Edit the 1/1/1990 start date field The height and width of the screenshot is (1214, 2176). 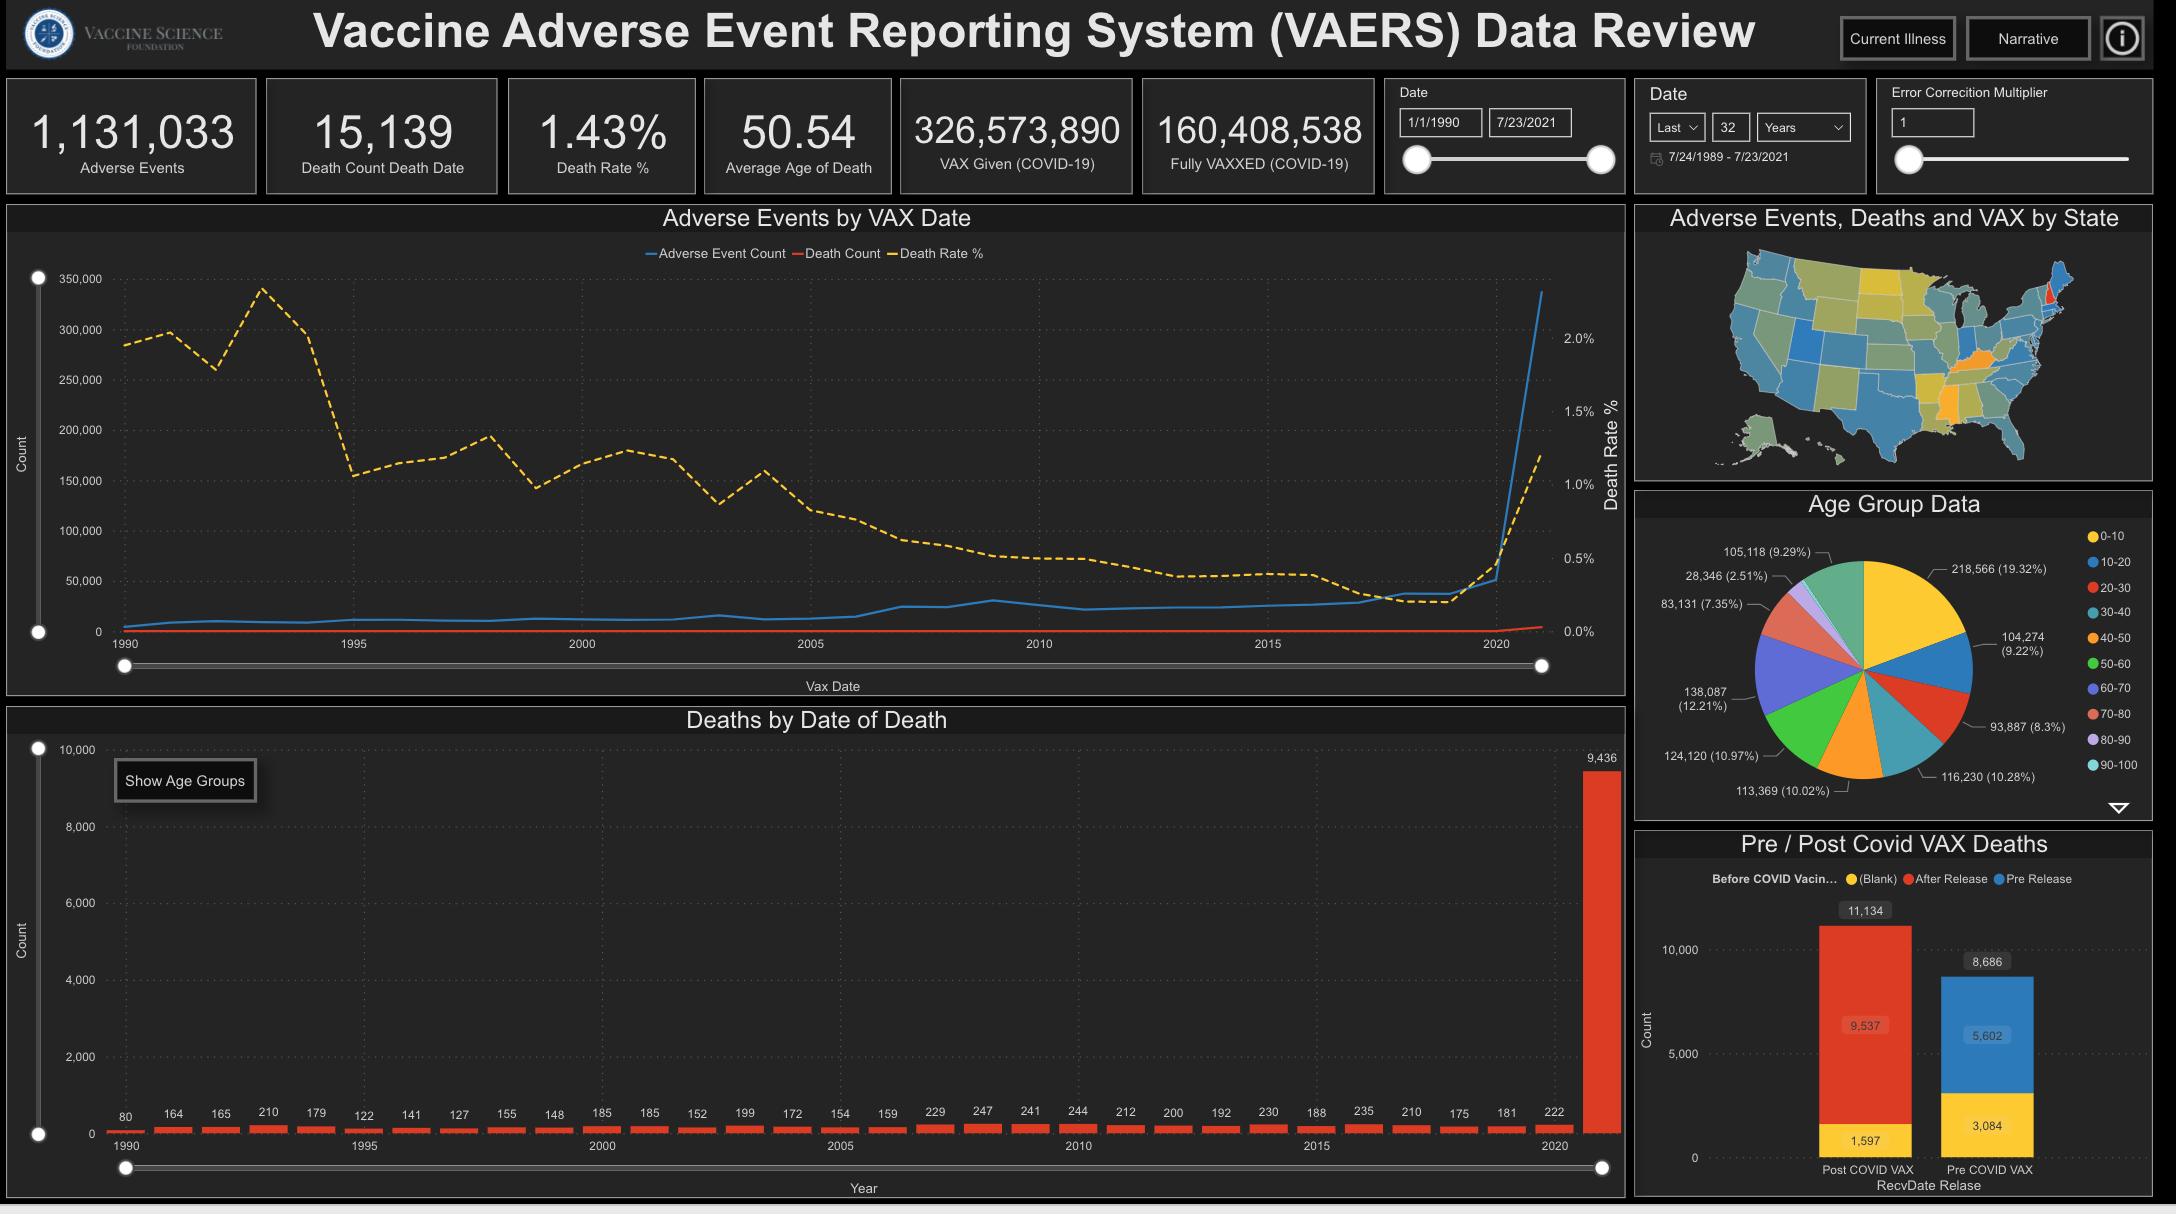pyautogui.click(x=1440, y=122)
